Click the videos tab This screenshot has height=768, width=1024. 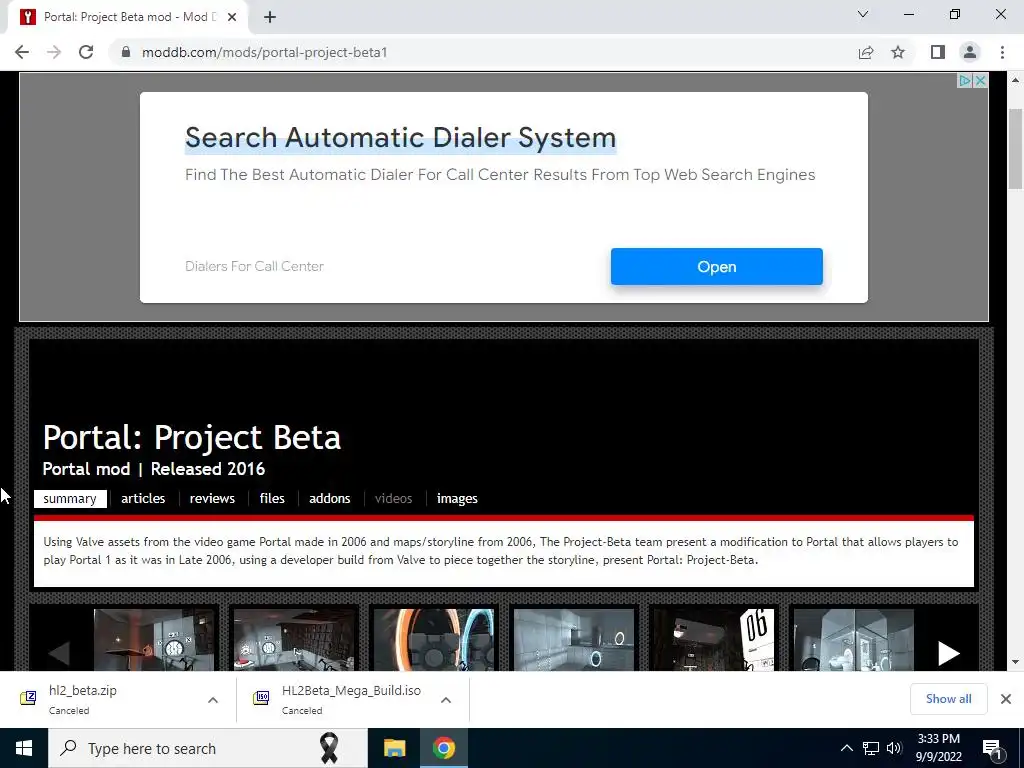(x=393, y=498)
